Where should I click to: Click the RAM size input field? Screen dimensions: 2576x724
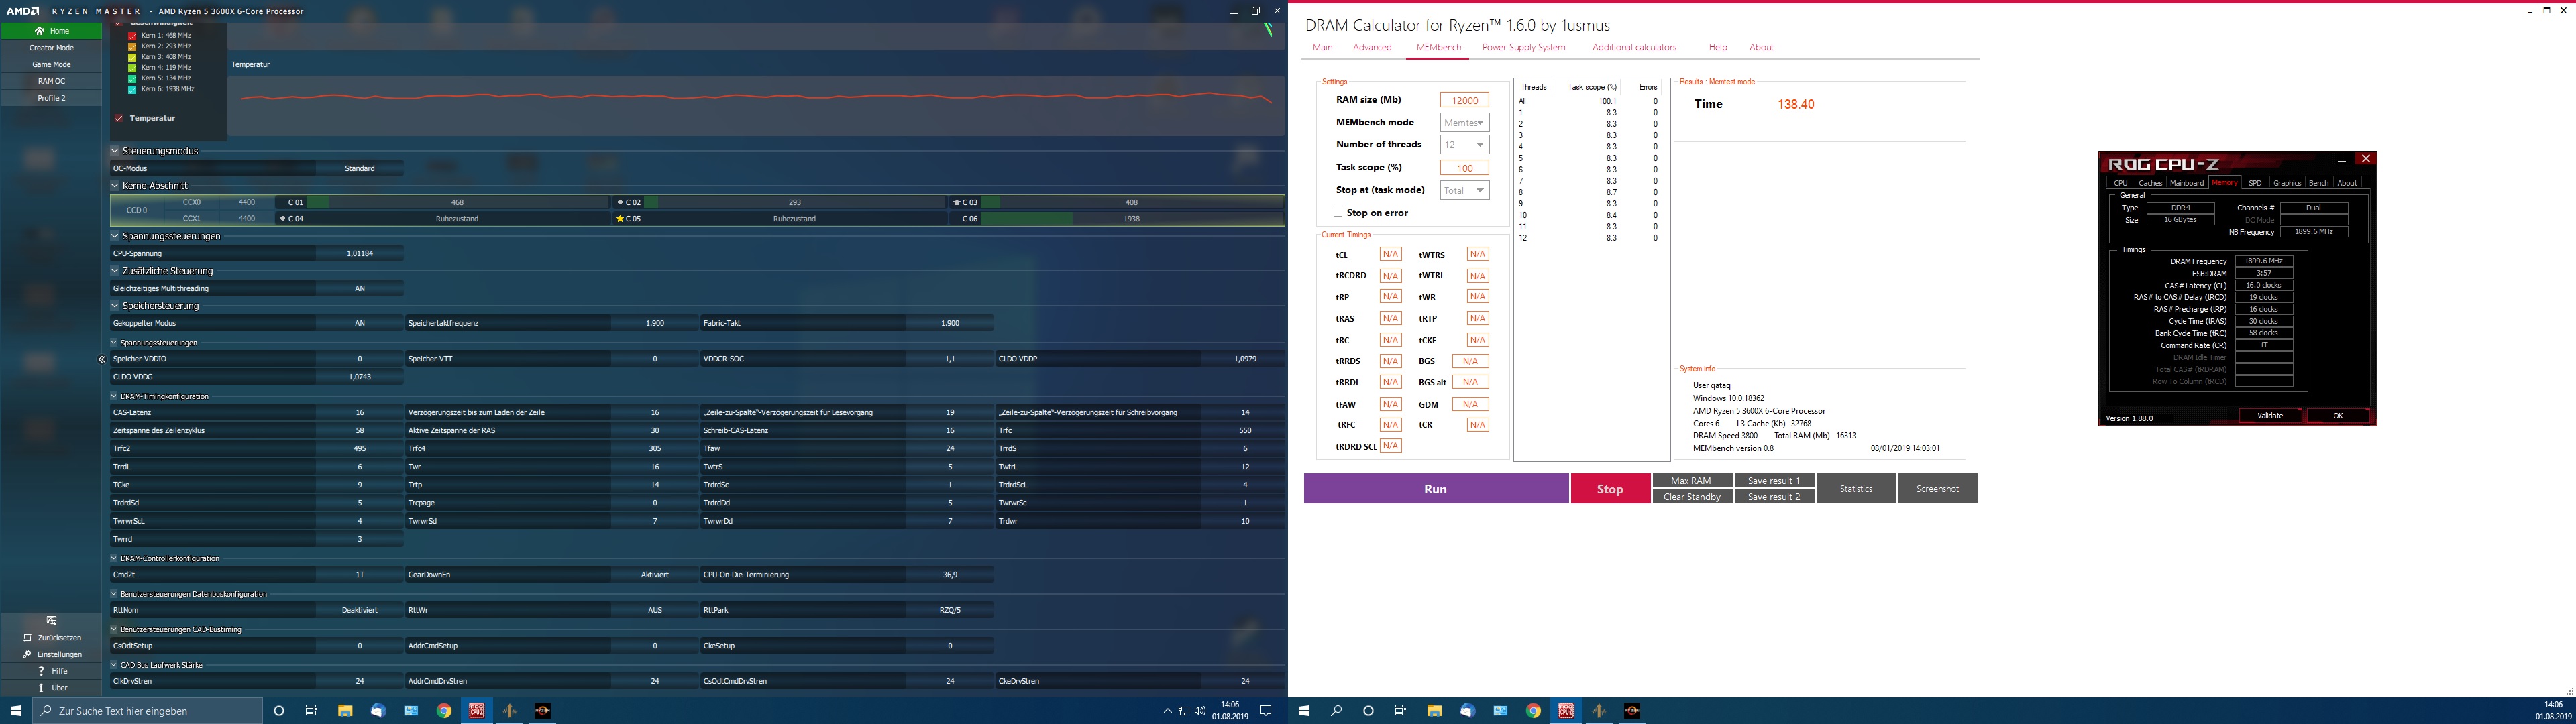1465,100
